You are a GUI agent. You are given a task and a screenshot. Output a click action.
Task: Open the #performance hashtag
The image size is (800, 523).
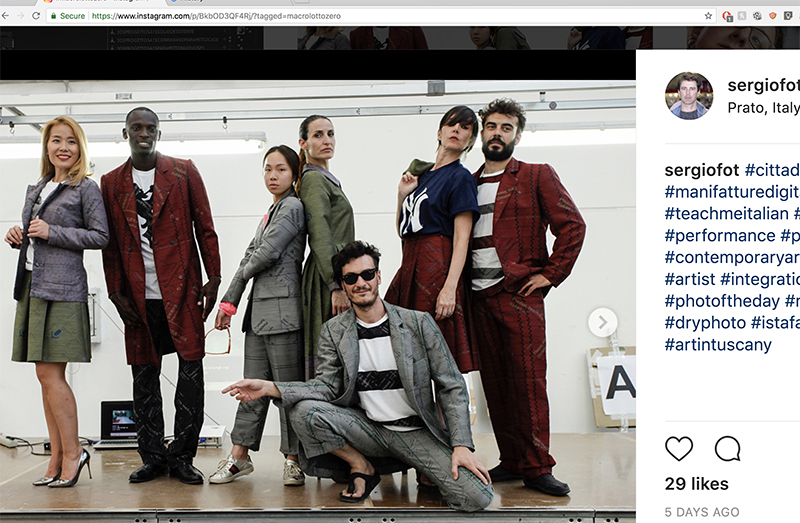[719, 235]
